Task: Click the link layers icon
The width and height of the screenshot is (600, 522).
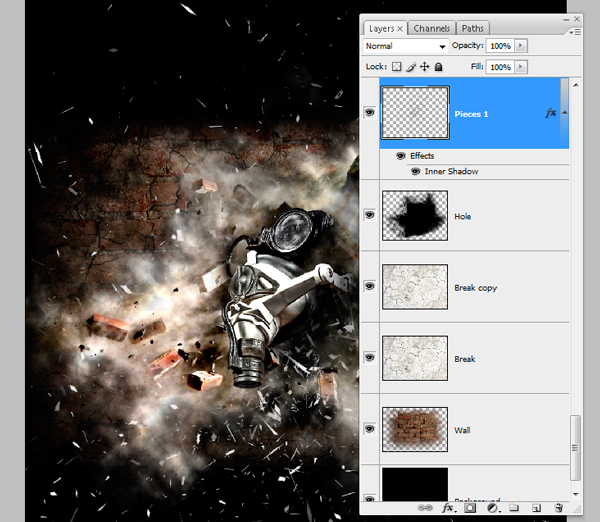Action: pos(425,508)
